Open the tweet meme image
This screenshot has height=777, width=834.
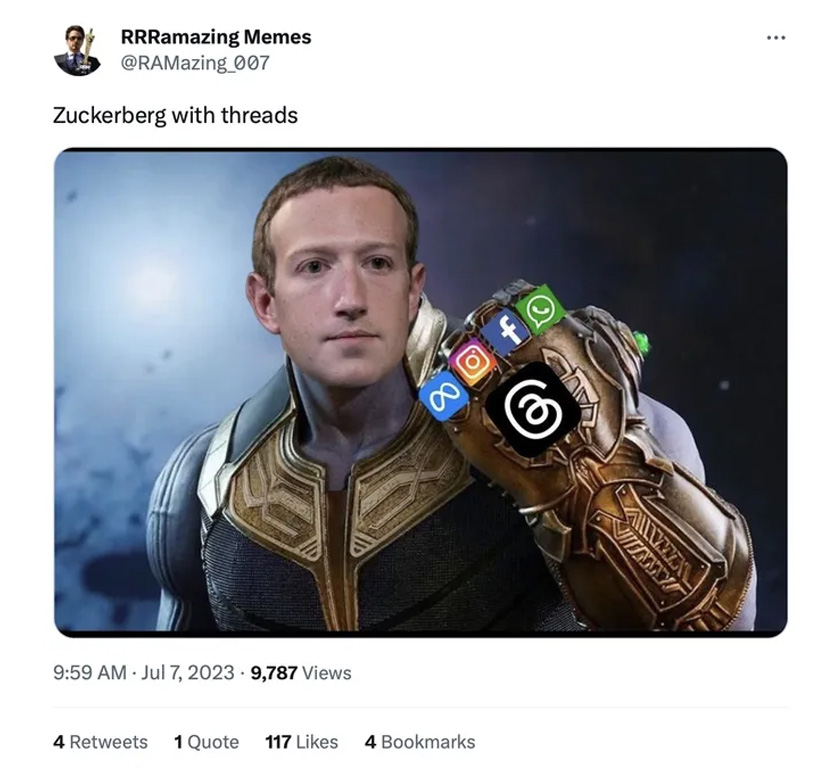coord(421,392)
